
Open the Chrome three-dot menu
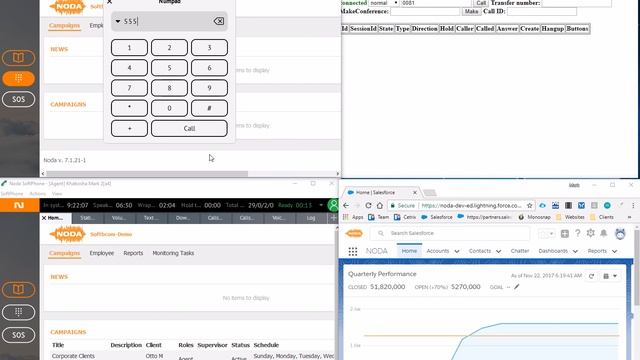633,205
